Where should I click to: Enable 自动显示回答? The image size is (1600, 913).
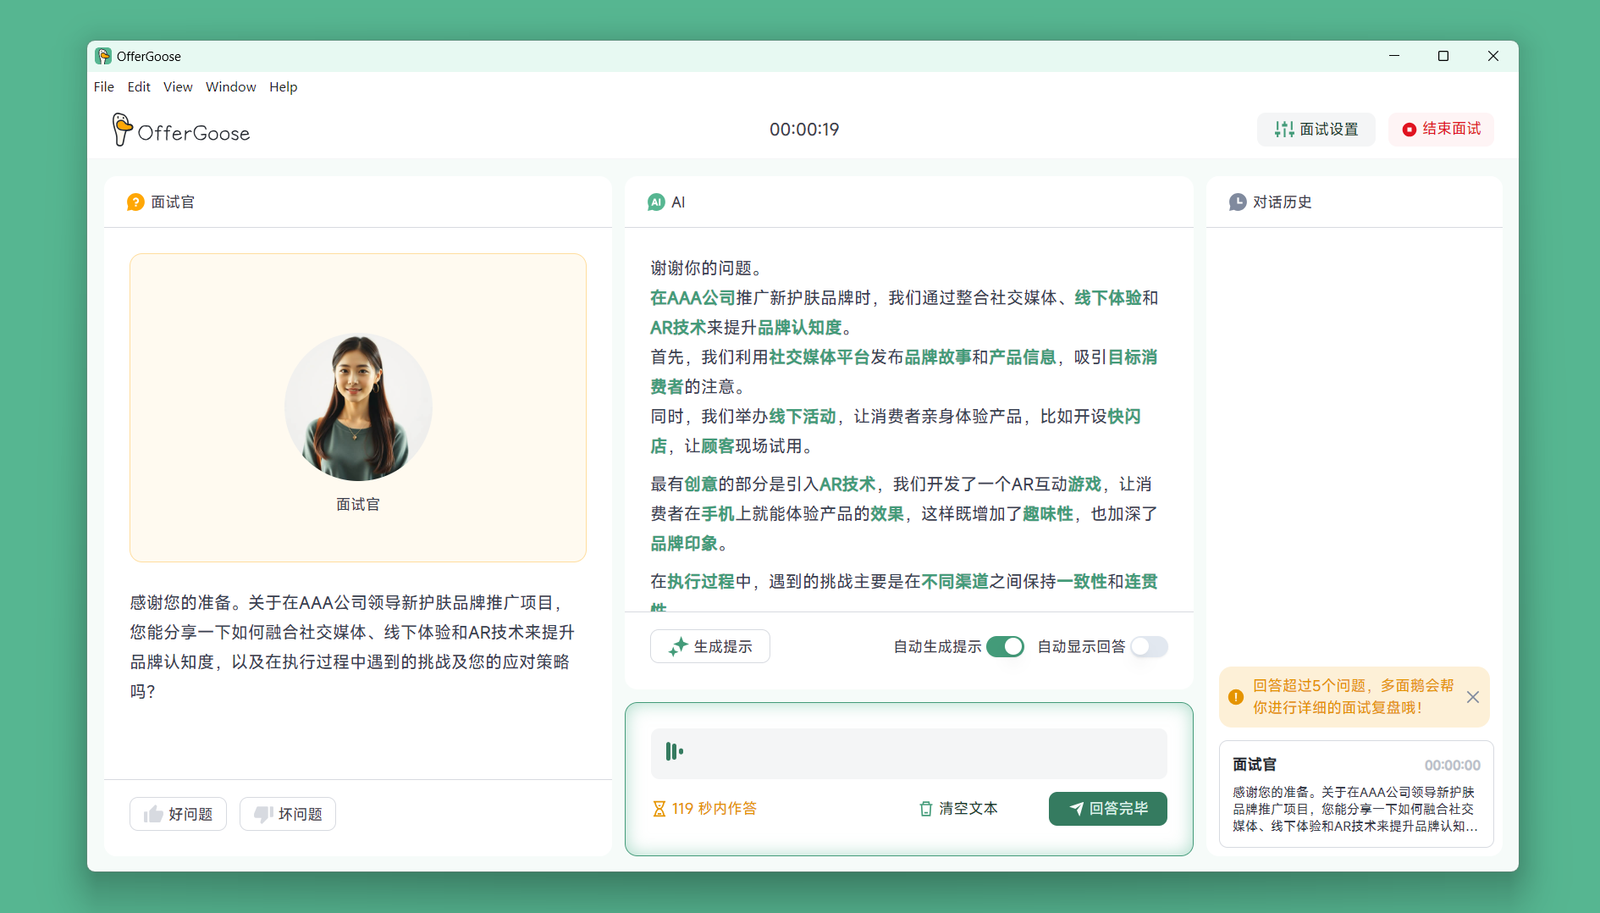tap(1148, 646)
